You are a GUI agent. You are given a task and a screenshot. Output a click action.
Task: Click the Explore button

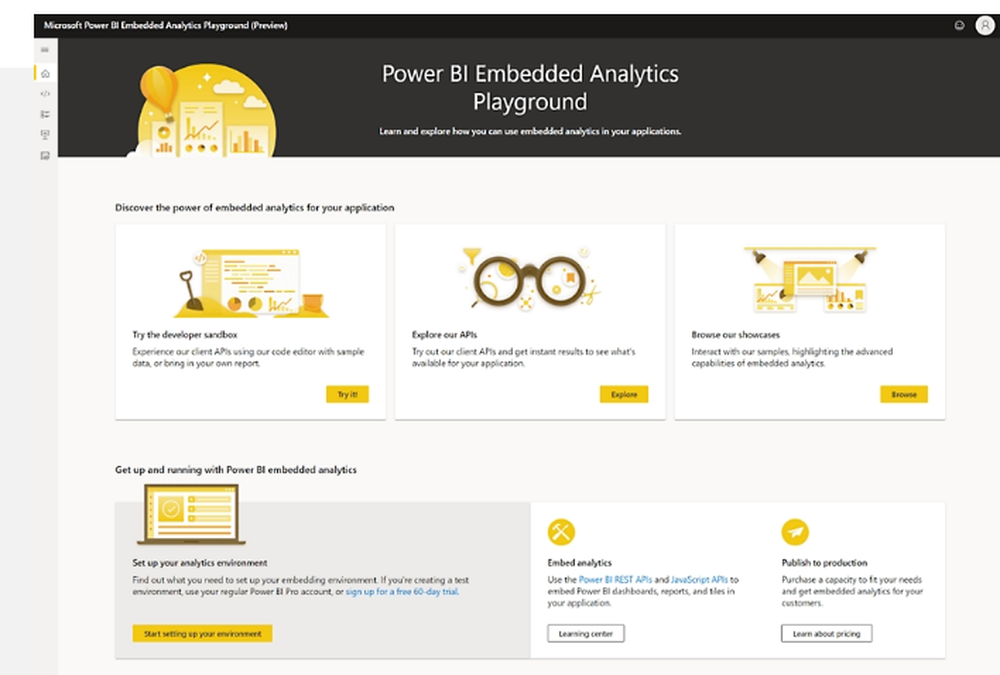[624, 394]
